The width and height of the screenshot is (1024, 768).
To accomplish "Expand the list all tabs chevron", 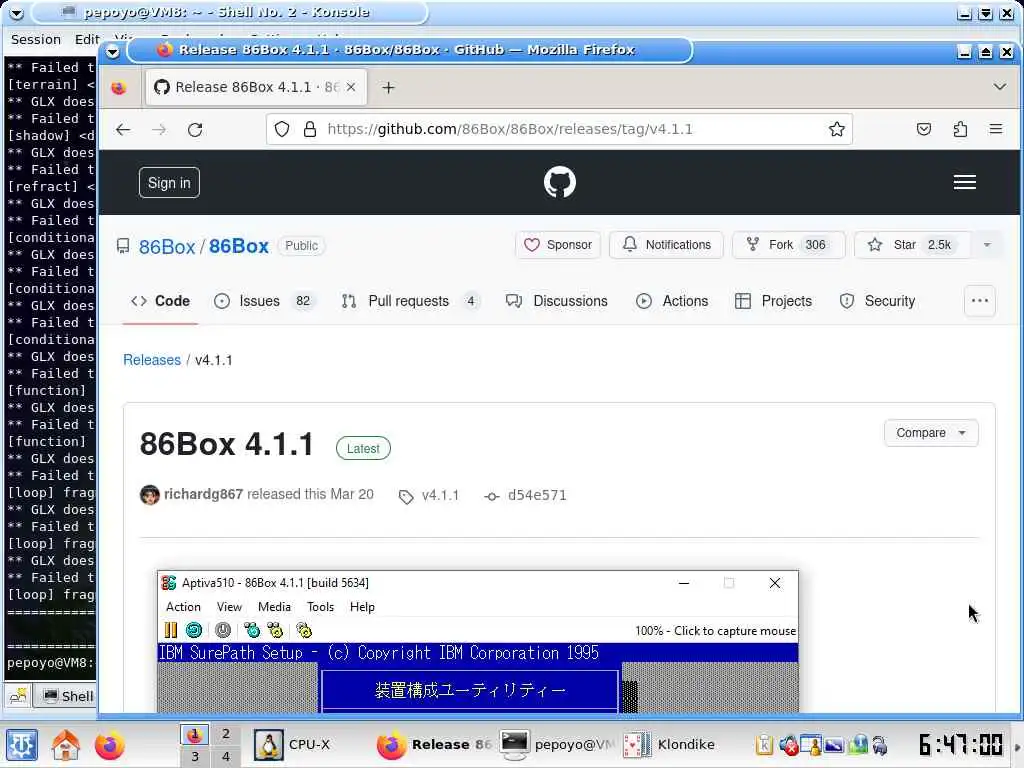I will click(x=999, y=87).
